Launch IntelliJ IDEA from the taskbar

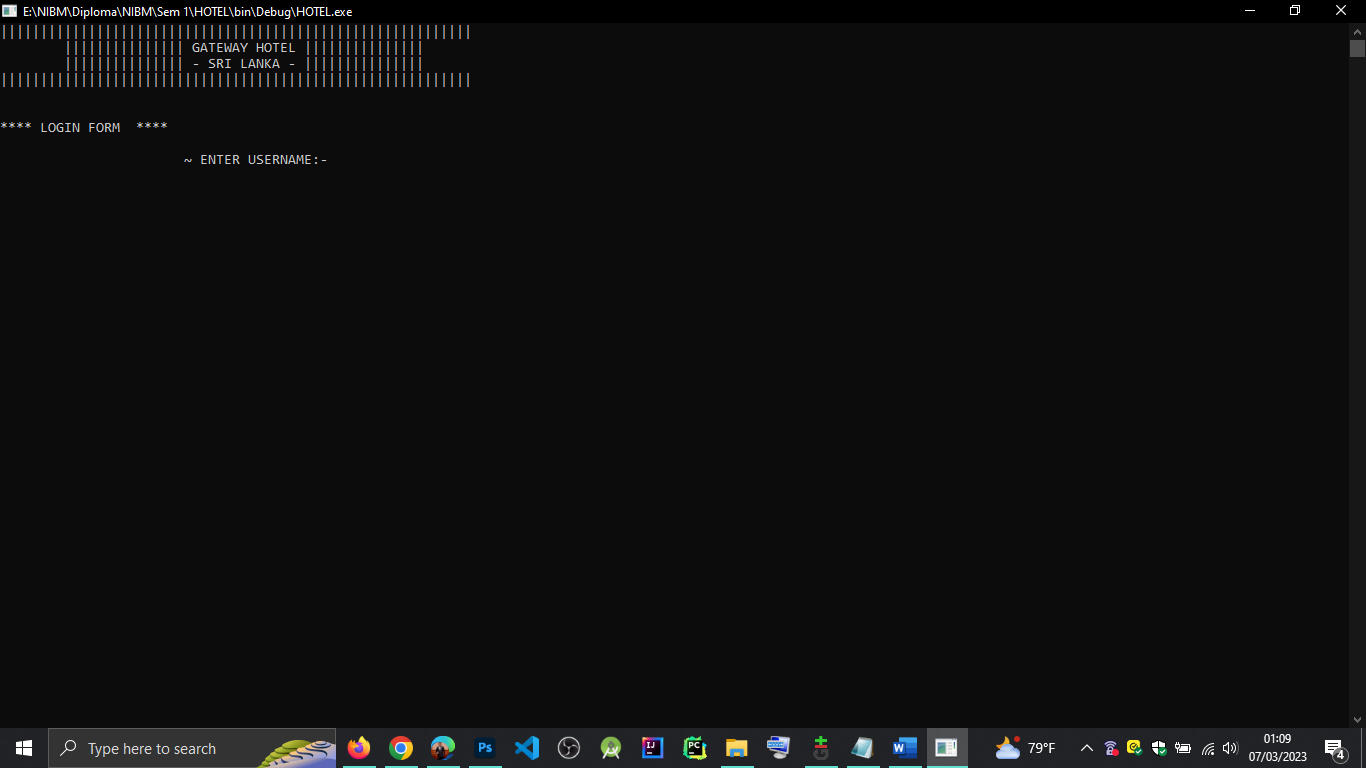(653, 748)
